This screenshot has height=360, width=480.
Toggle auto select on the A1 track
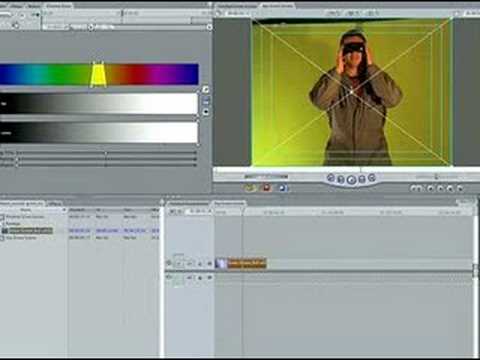209,277
